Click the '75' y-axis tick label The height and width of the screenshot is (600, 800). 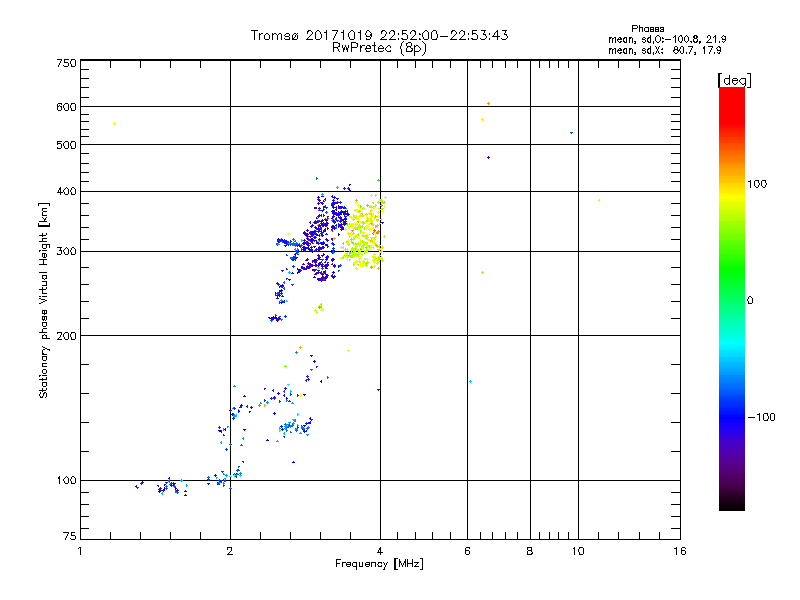tap(70, 536)
